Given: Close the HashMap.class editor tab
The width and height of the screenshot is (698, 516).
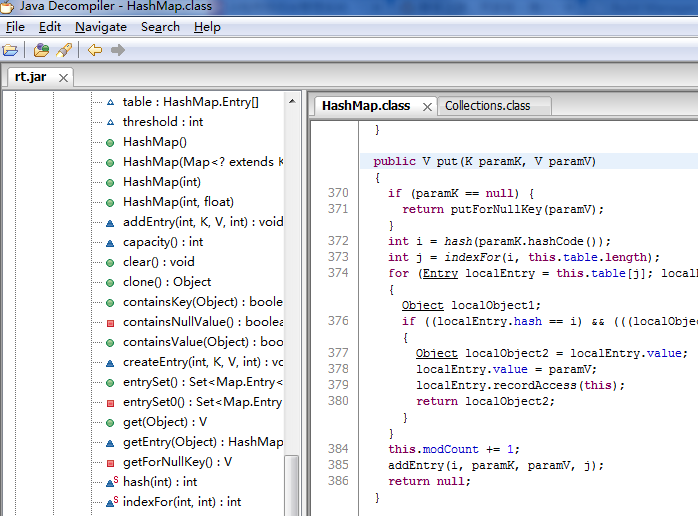Looking at the screenshot, I should pyautogui.click(x=427, y=106).
